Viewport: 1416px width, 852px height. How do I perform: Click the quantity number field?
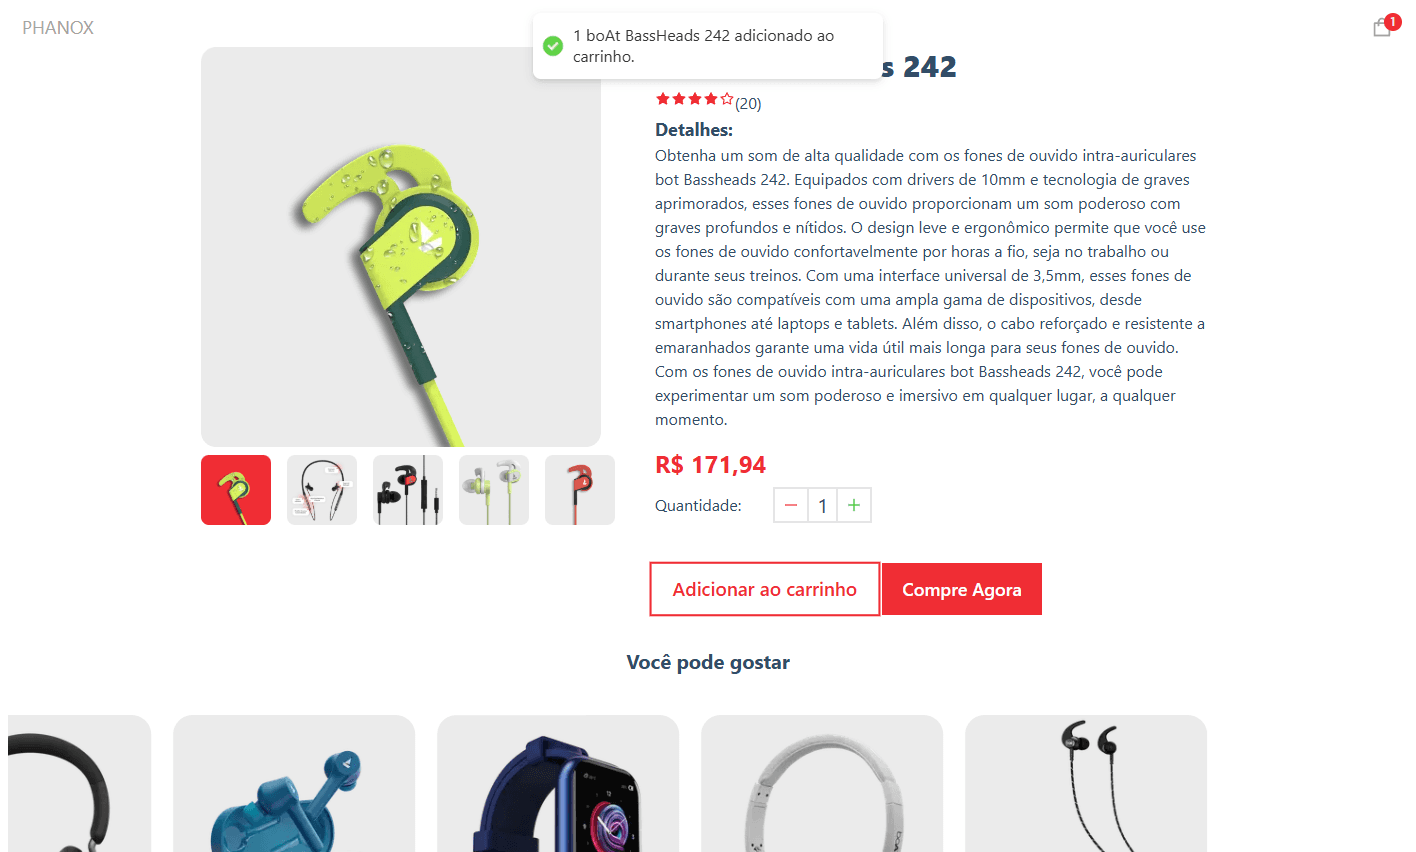[x=822, y=505]
